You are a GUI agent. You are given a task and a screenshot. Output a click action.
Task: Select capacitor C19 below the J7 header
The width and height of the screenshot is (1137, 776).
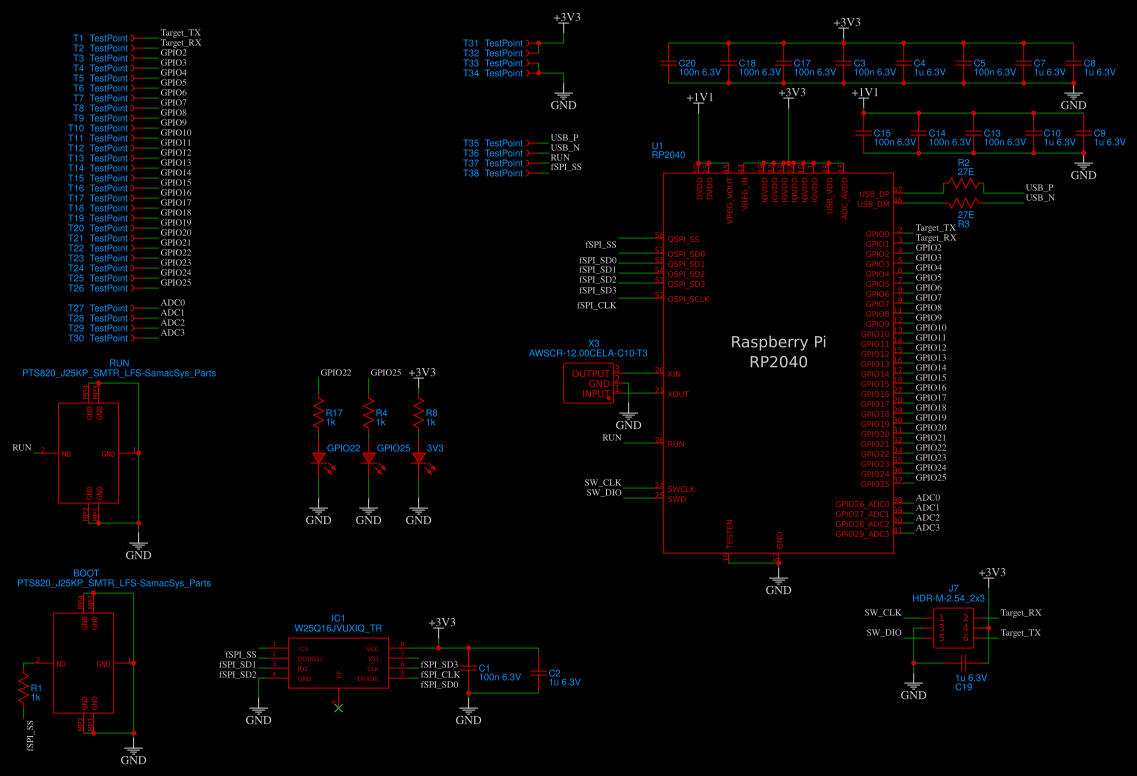964,662
